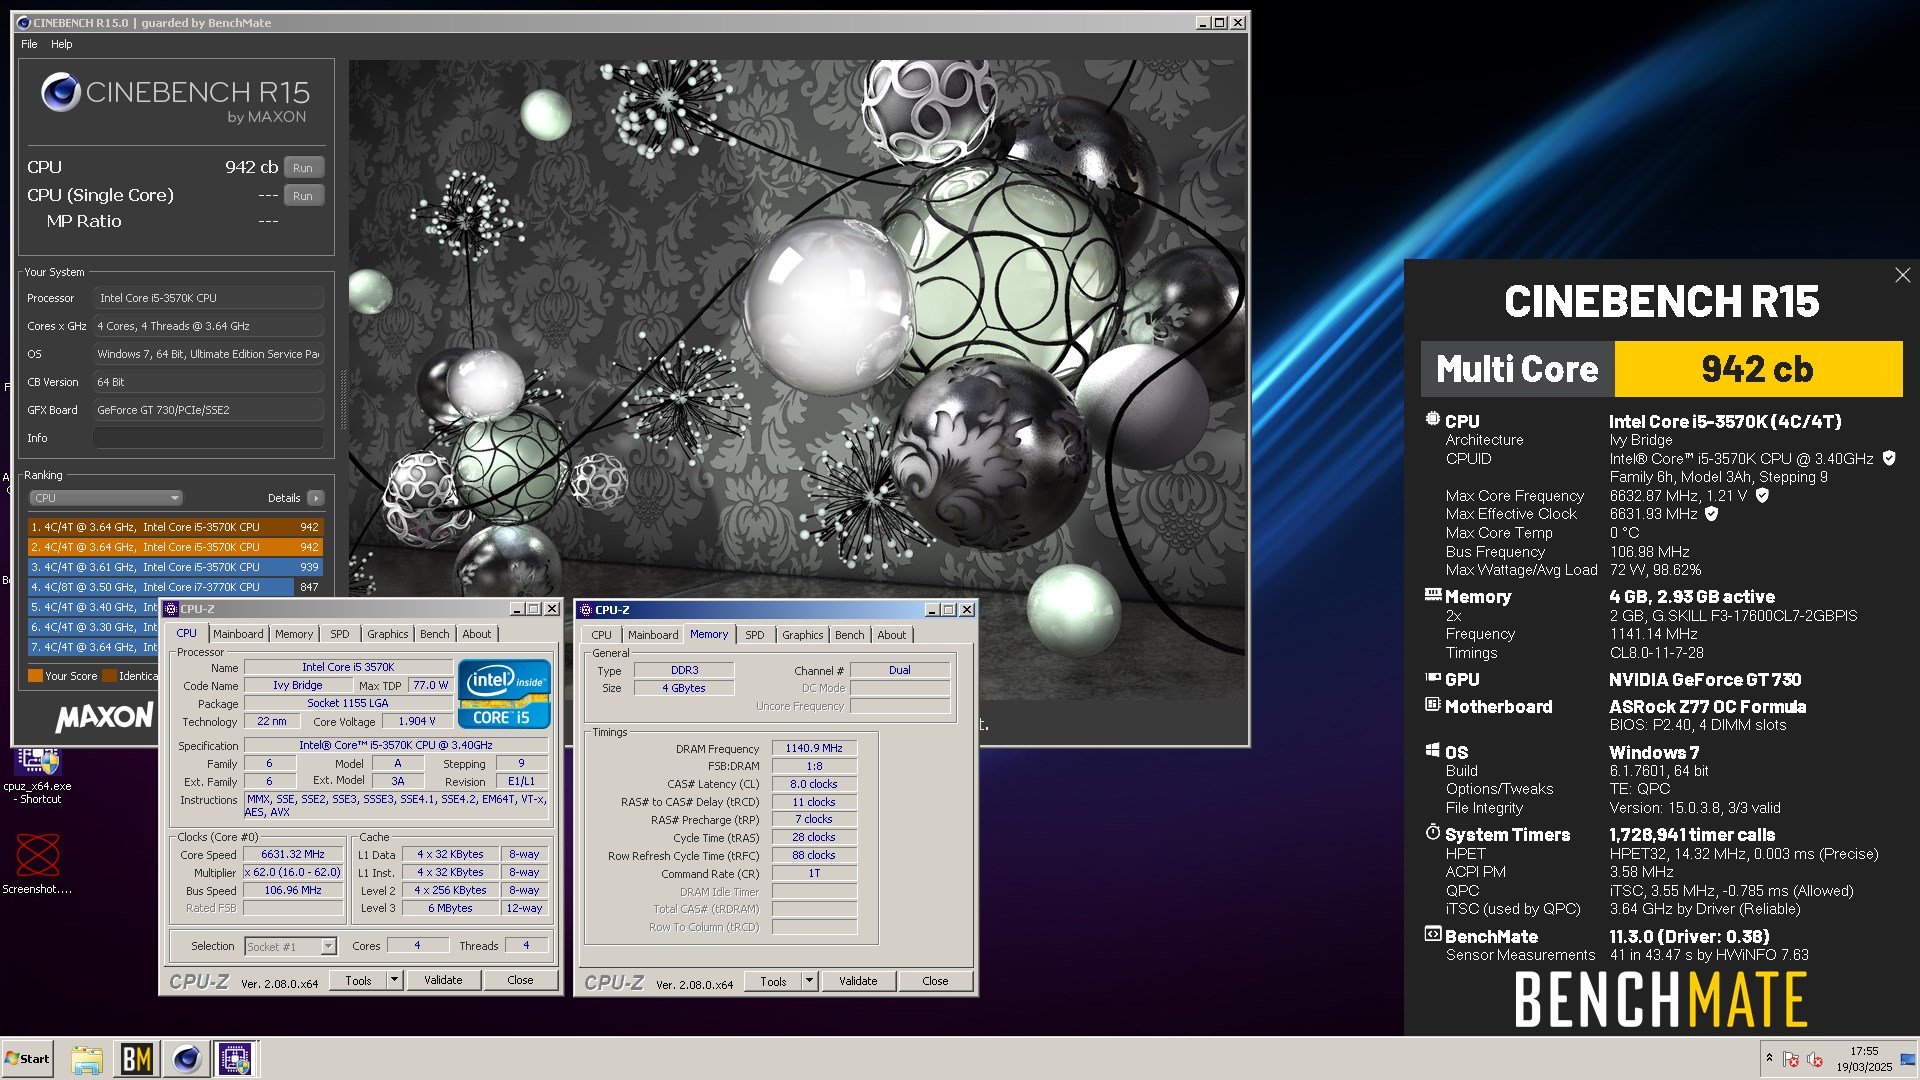
Task: Click the Max Effective Clock verified shield
Action: (x=1711, y=514)
